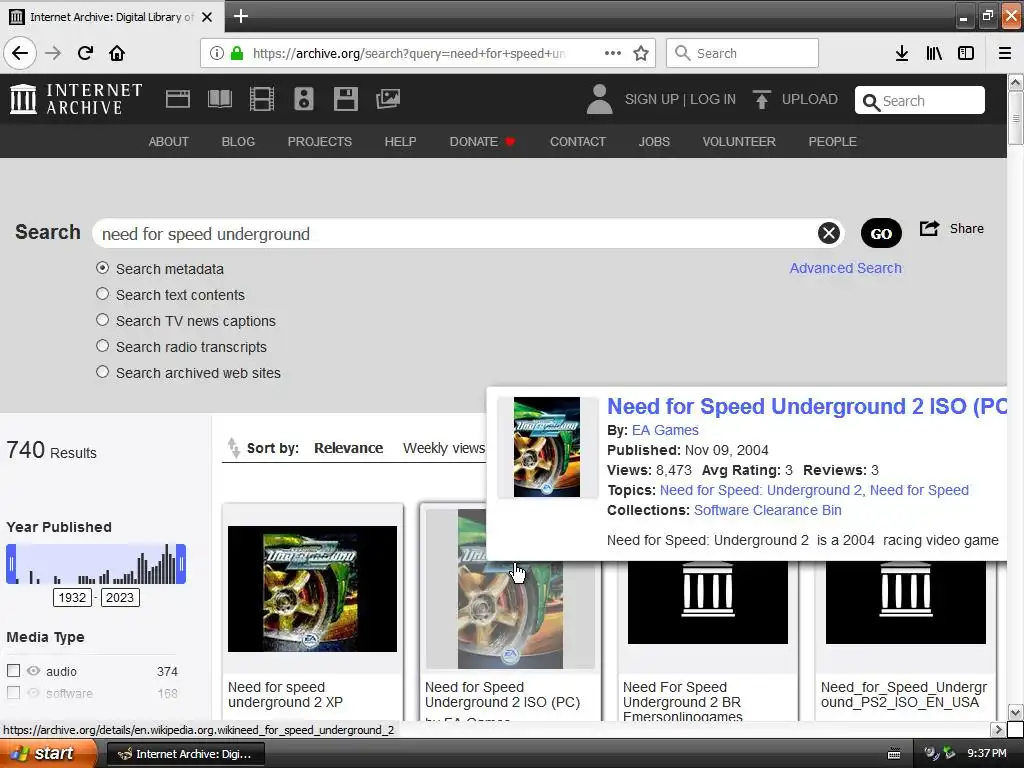1024x768 pixels.
Task: Go to browser Home
Action: [x=117, y=53]
